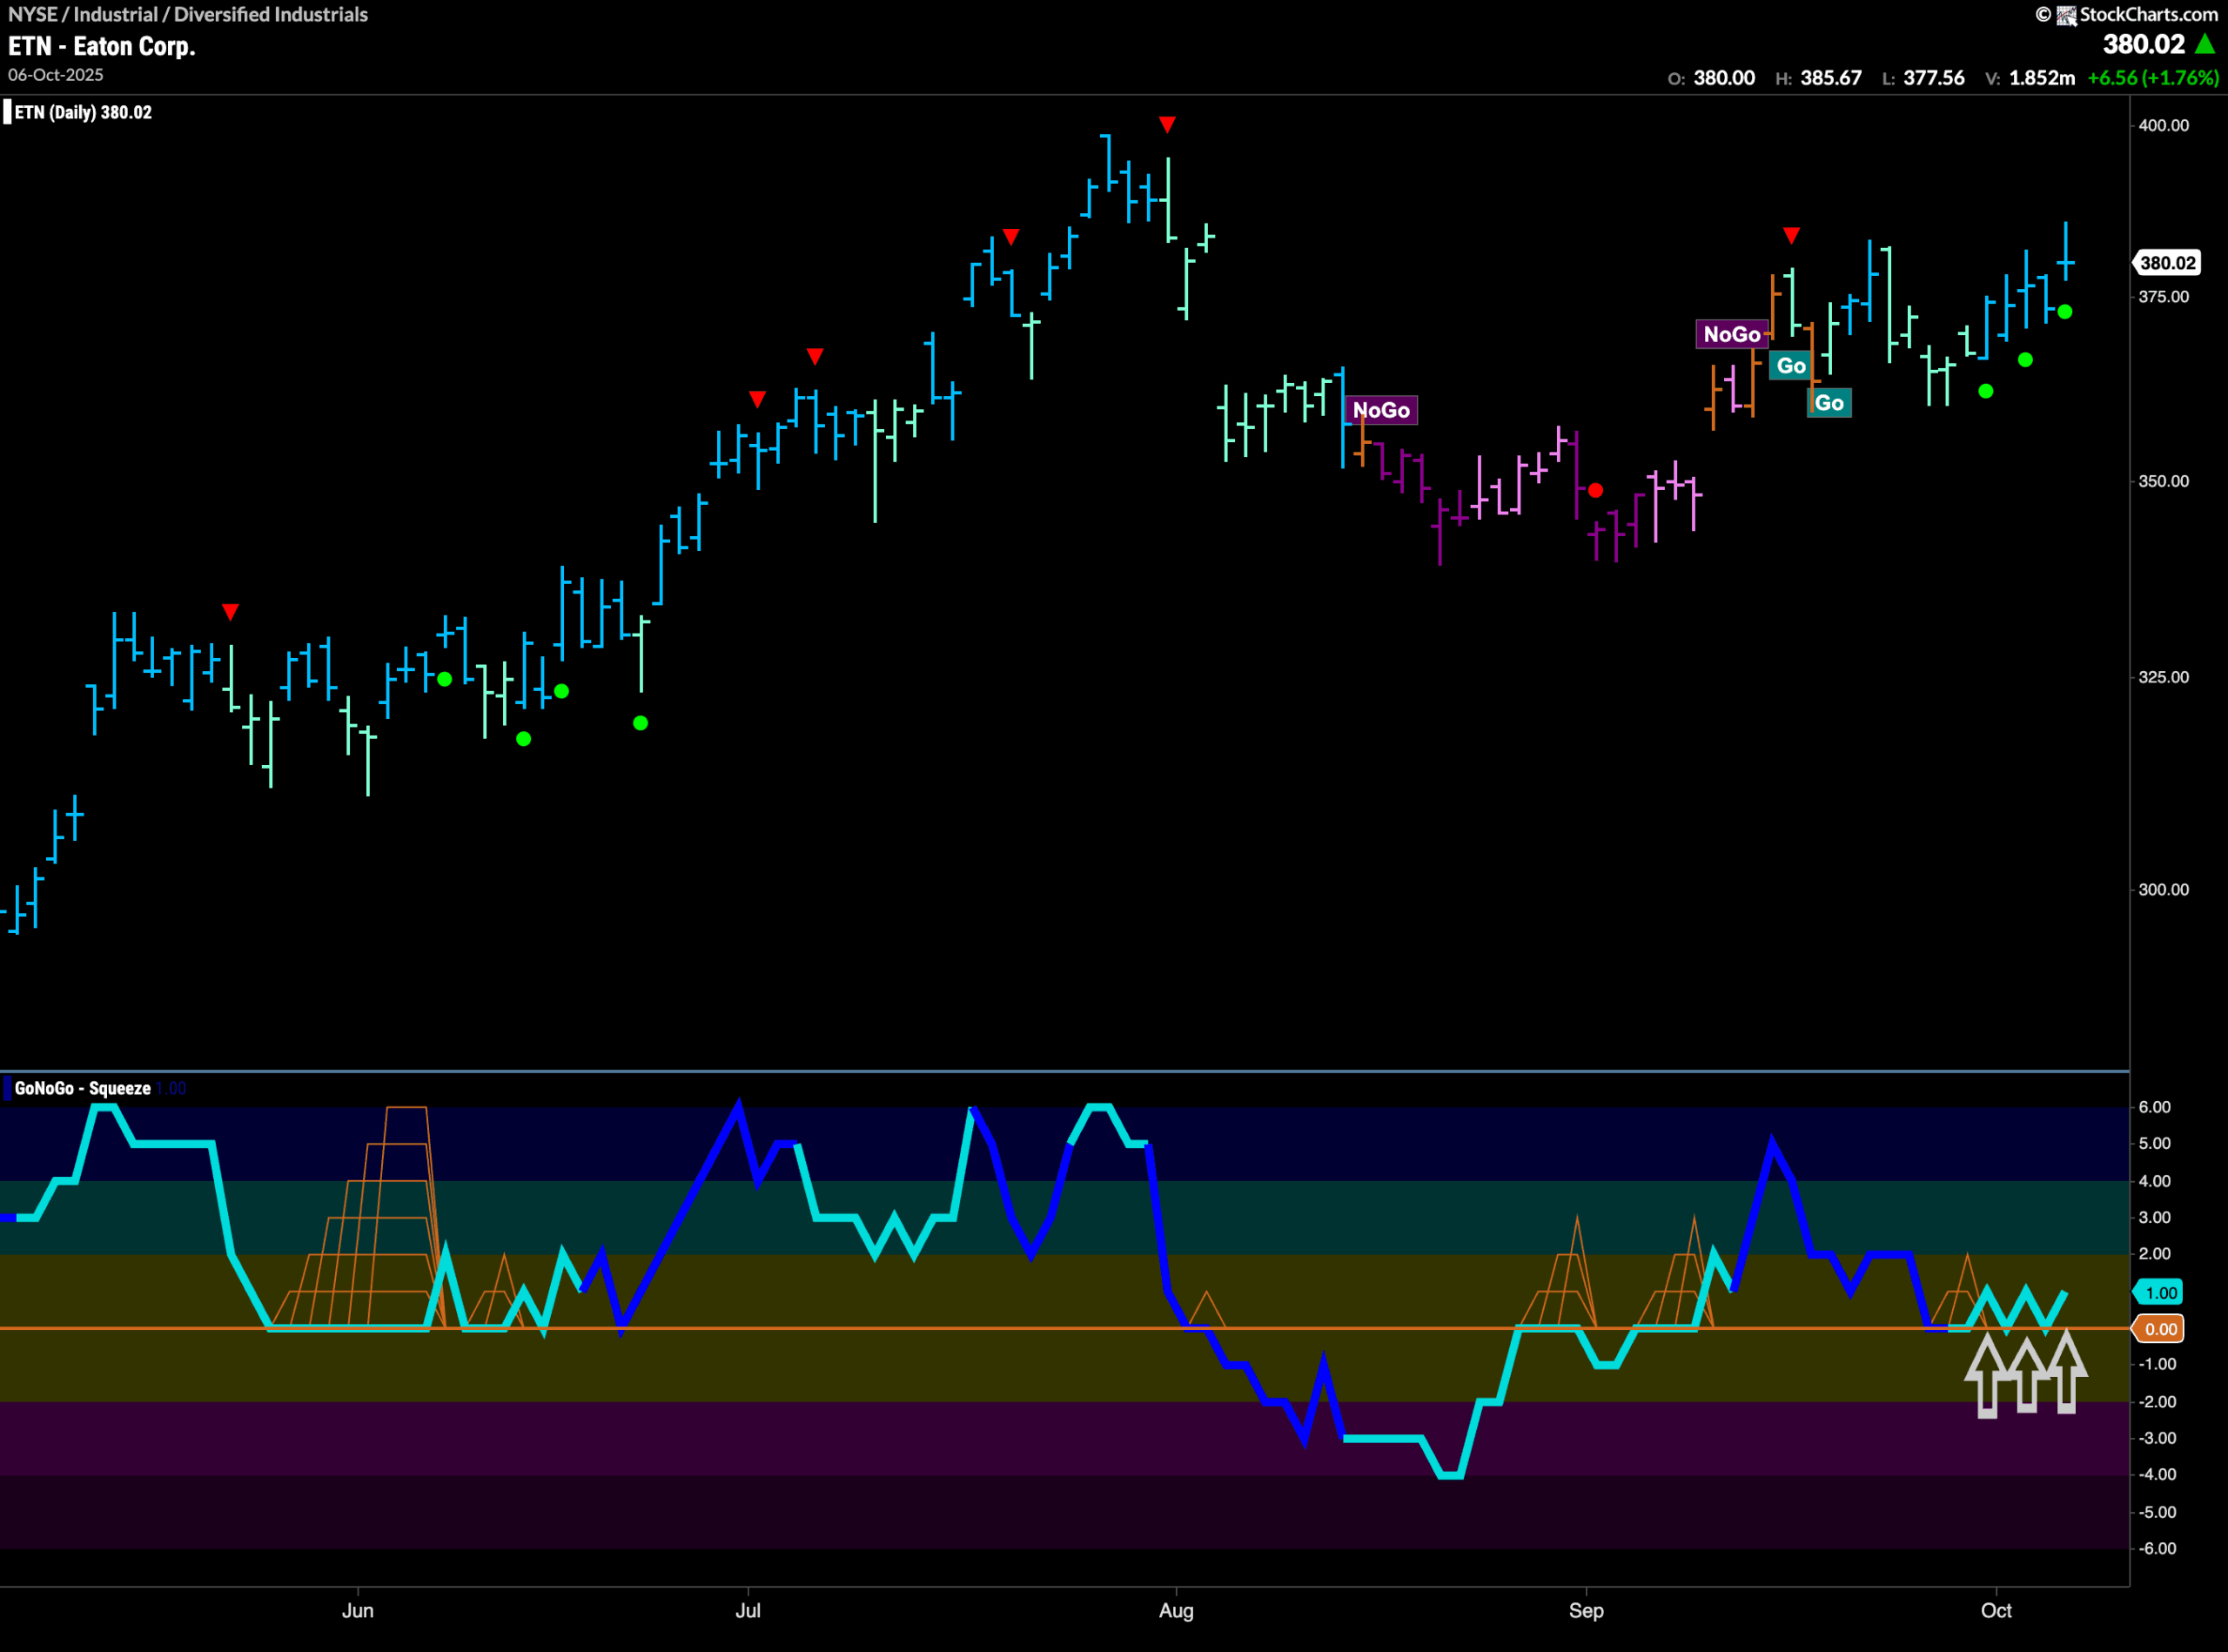Click the 1.00 value marker on the Squeeze scale
The height and width of the screenshot is (1652, 2228).
tap(2160, 1292)
